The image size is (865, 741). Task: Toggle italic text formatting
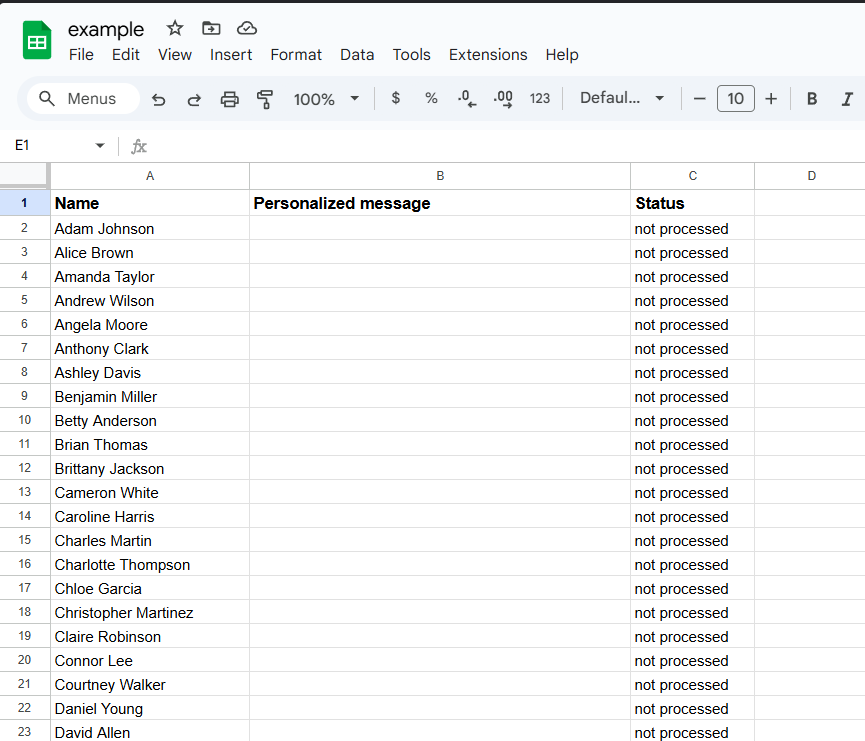(x=847, y=98)
